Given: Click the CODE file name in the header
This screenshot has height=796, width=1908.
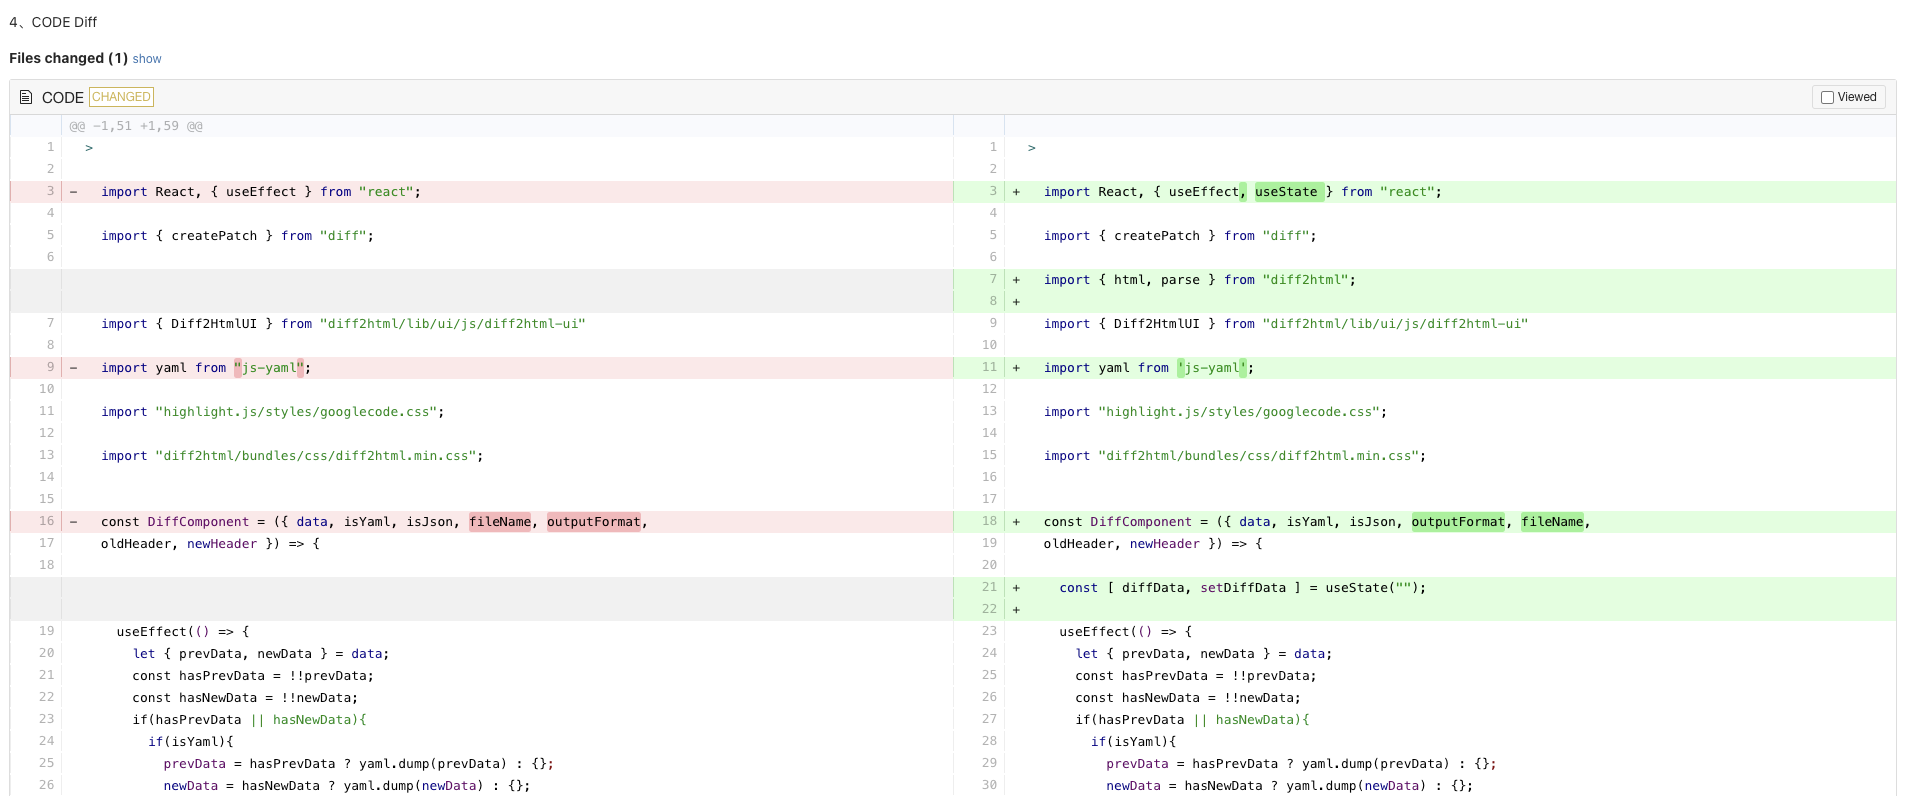Looking at the screenshot, I should click(63, 98).
